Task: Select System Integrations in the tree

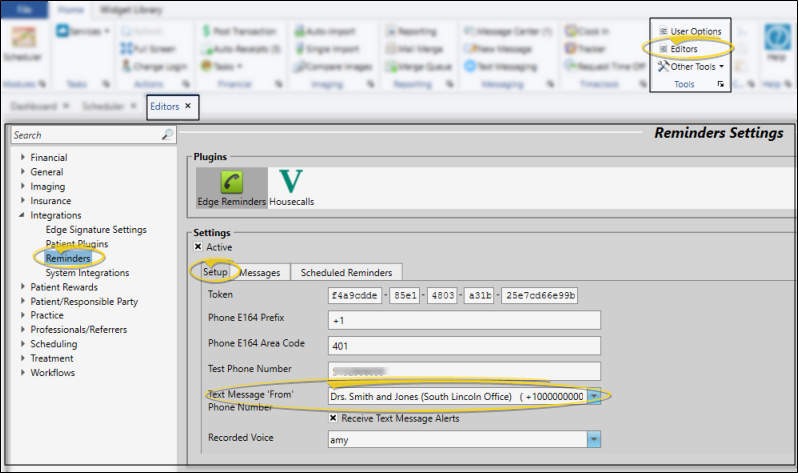Action: tap(87, 273)
